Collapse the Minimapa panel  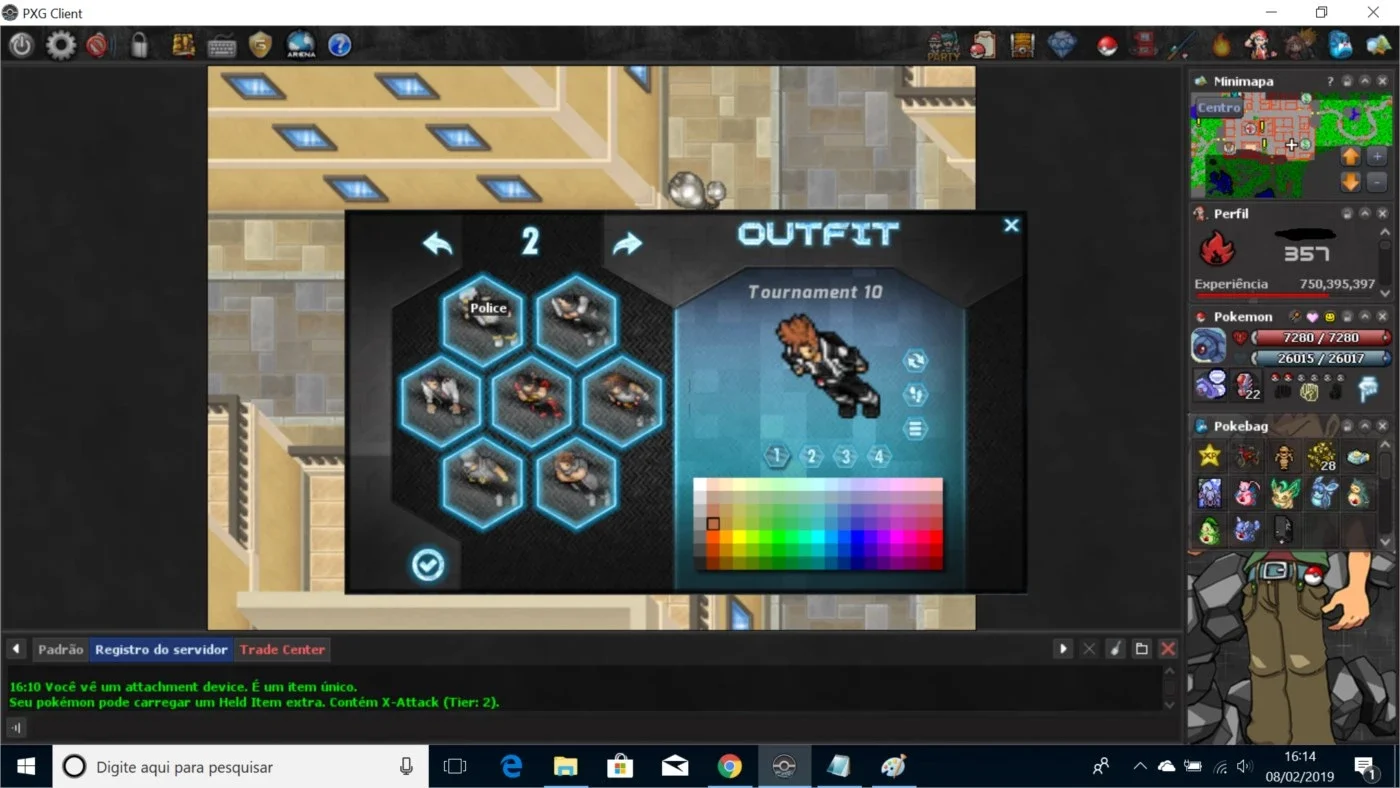(1365, 81)
